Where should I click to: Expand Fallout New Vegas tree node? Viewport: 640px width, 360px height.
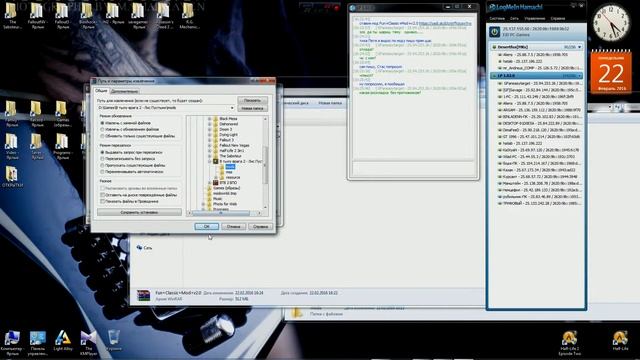[x=209, y=145]
